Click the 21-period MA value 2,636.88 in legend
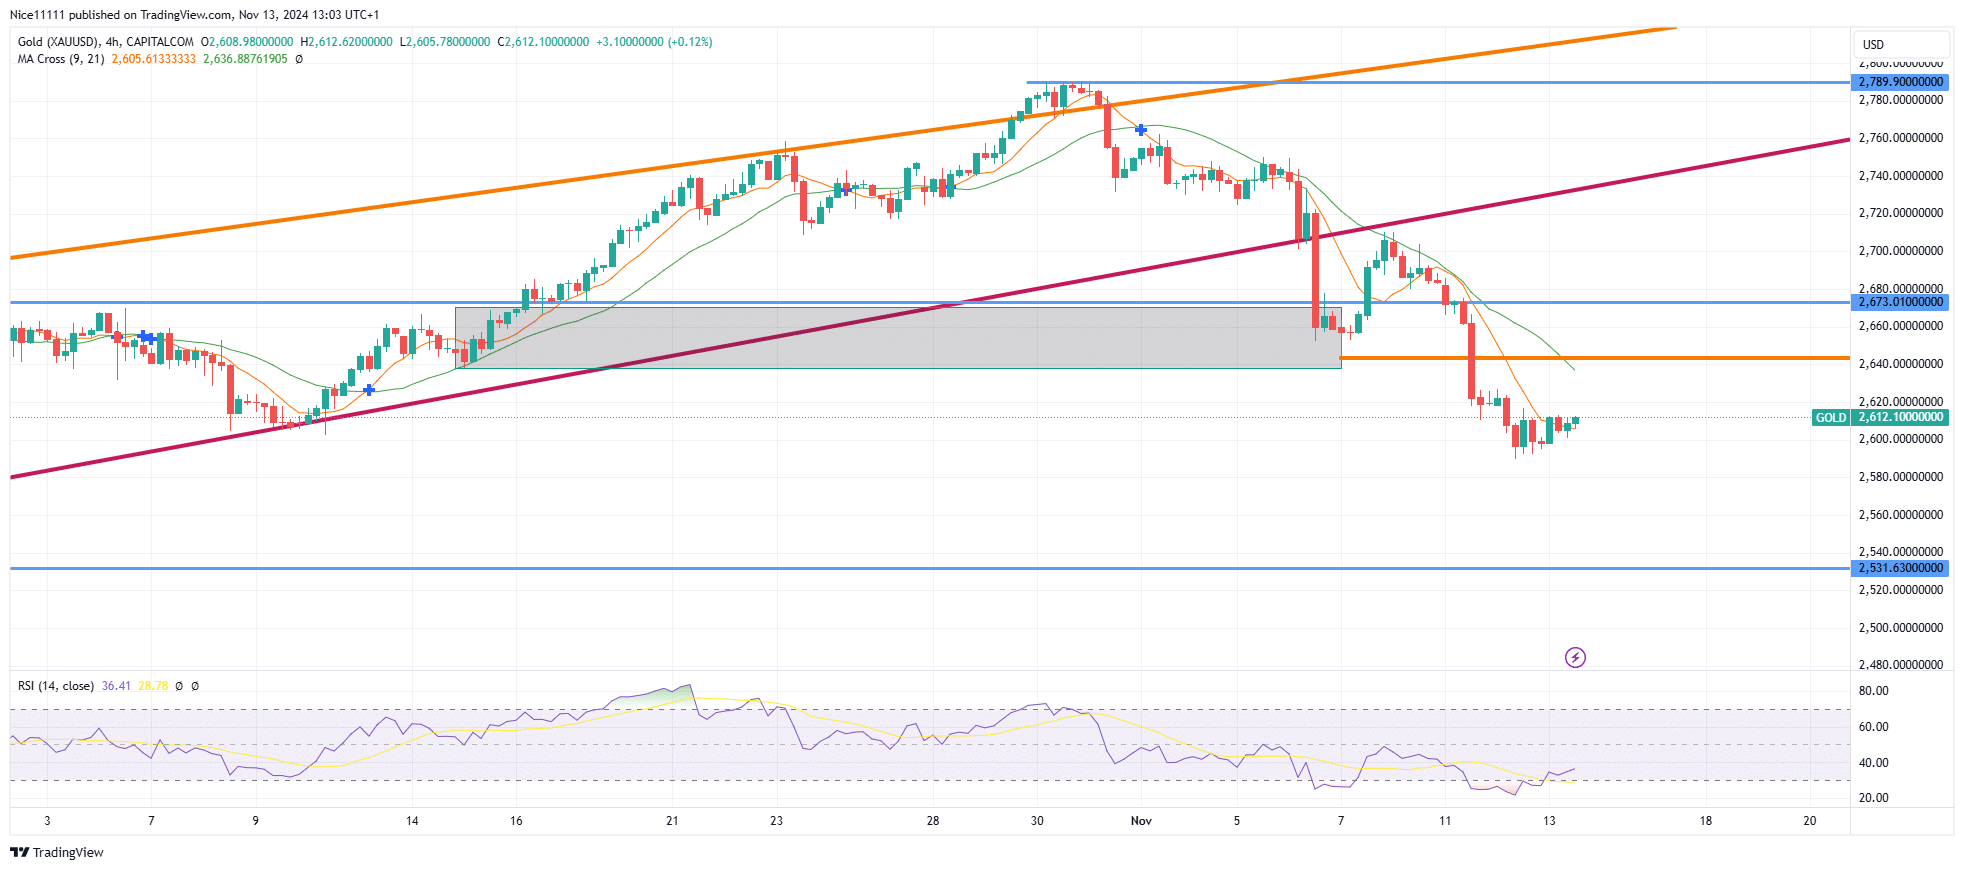This screenshot has height=870, width=1964. 245,59
